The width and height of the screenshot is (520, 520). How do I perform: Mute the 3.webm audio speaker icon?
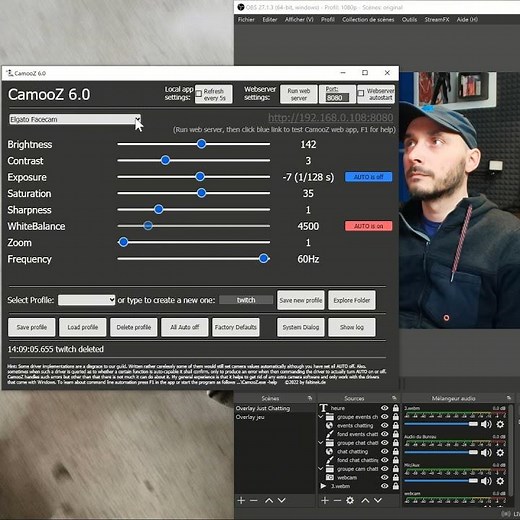486,424
